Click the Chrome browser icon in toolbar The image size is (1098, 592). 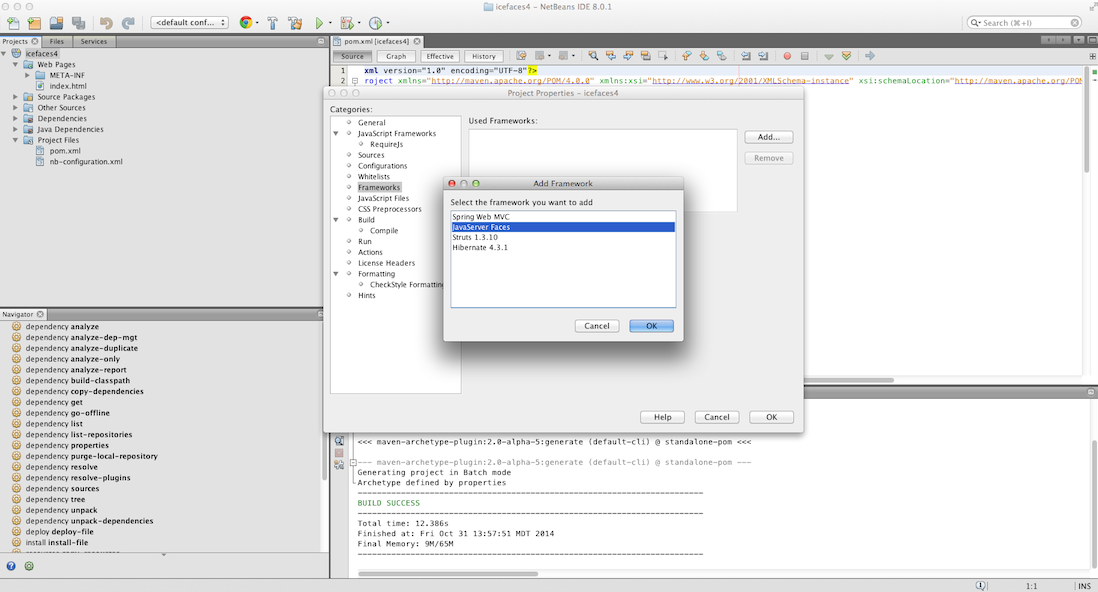246,22
